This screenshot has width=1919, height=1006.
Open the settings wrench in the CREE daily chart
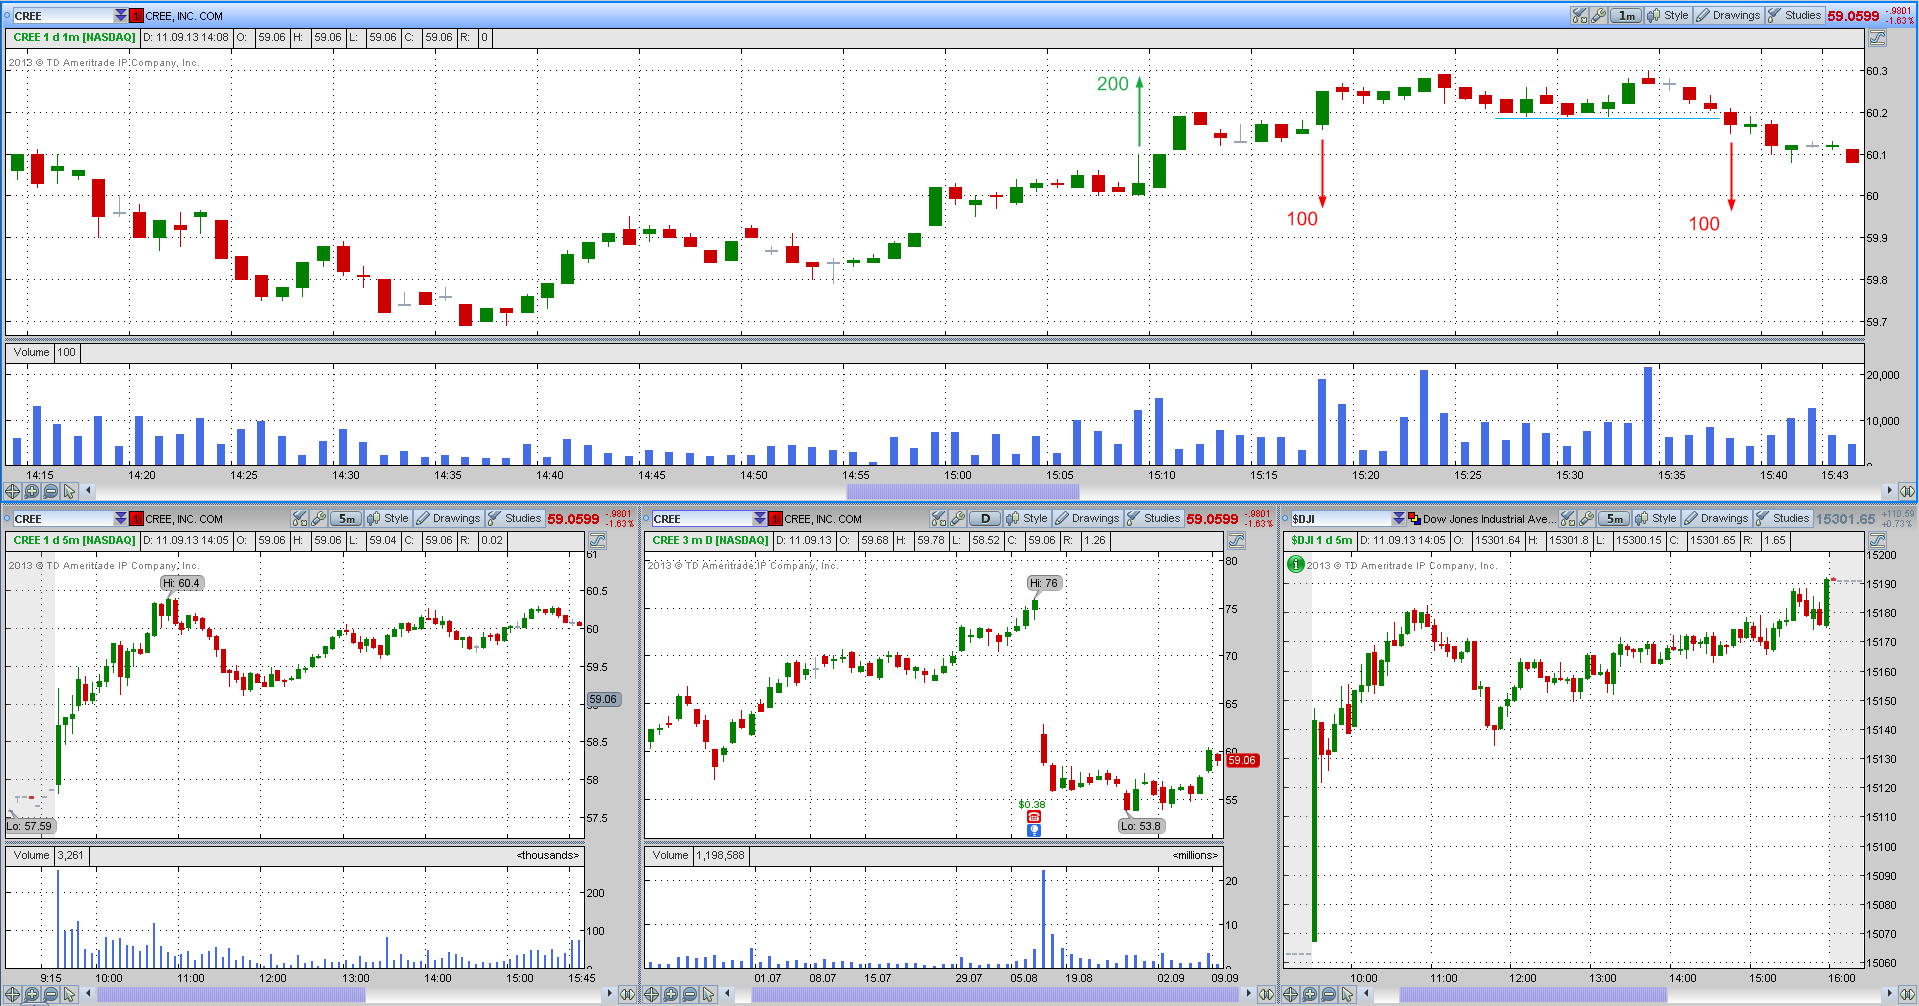tap(957, 518)
